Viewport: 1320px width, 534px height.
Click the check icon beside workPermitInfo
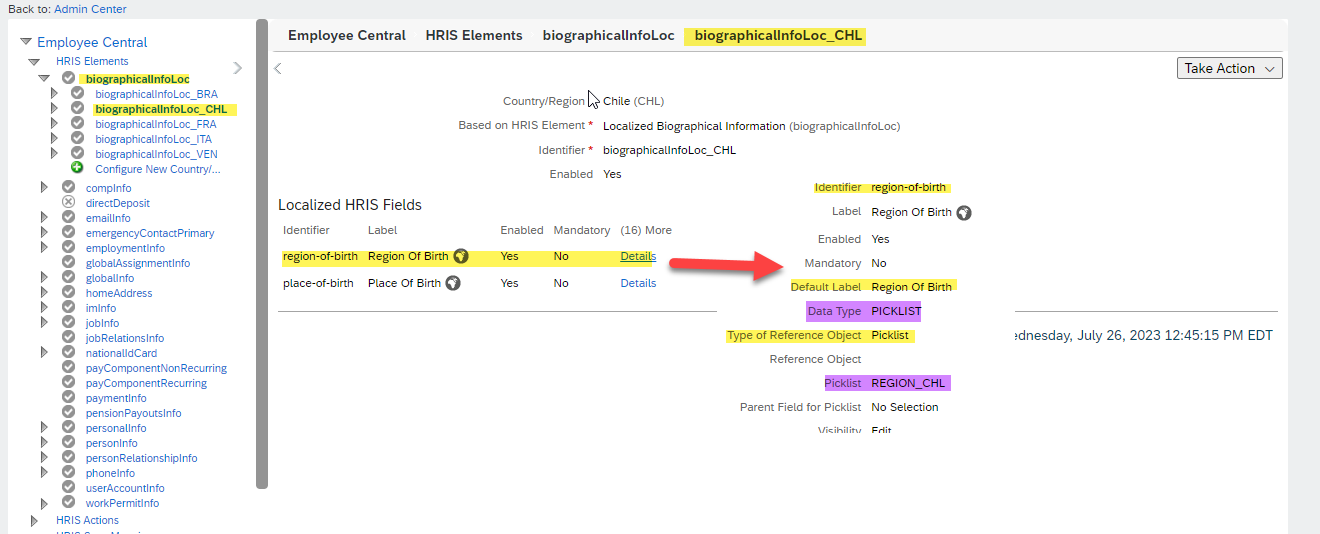coord(68,502)
